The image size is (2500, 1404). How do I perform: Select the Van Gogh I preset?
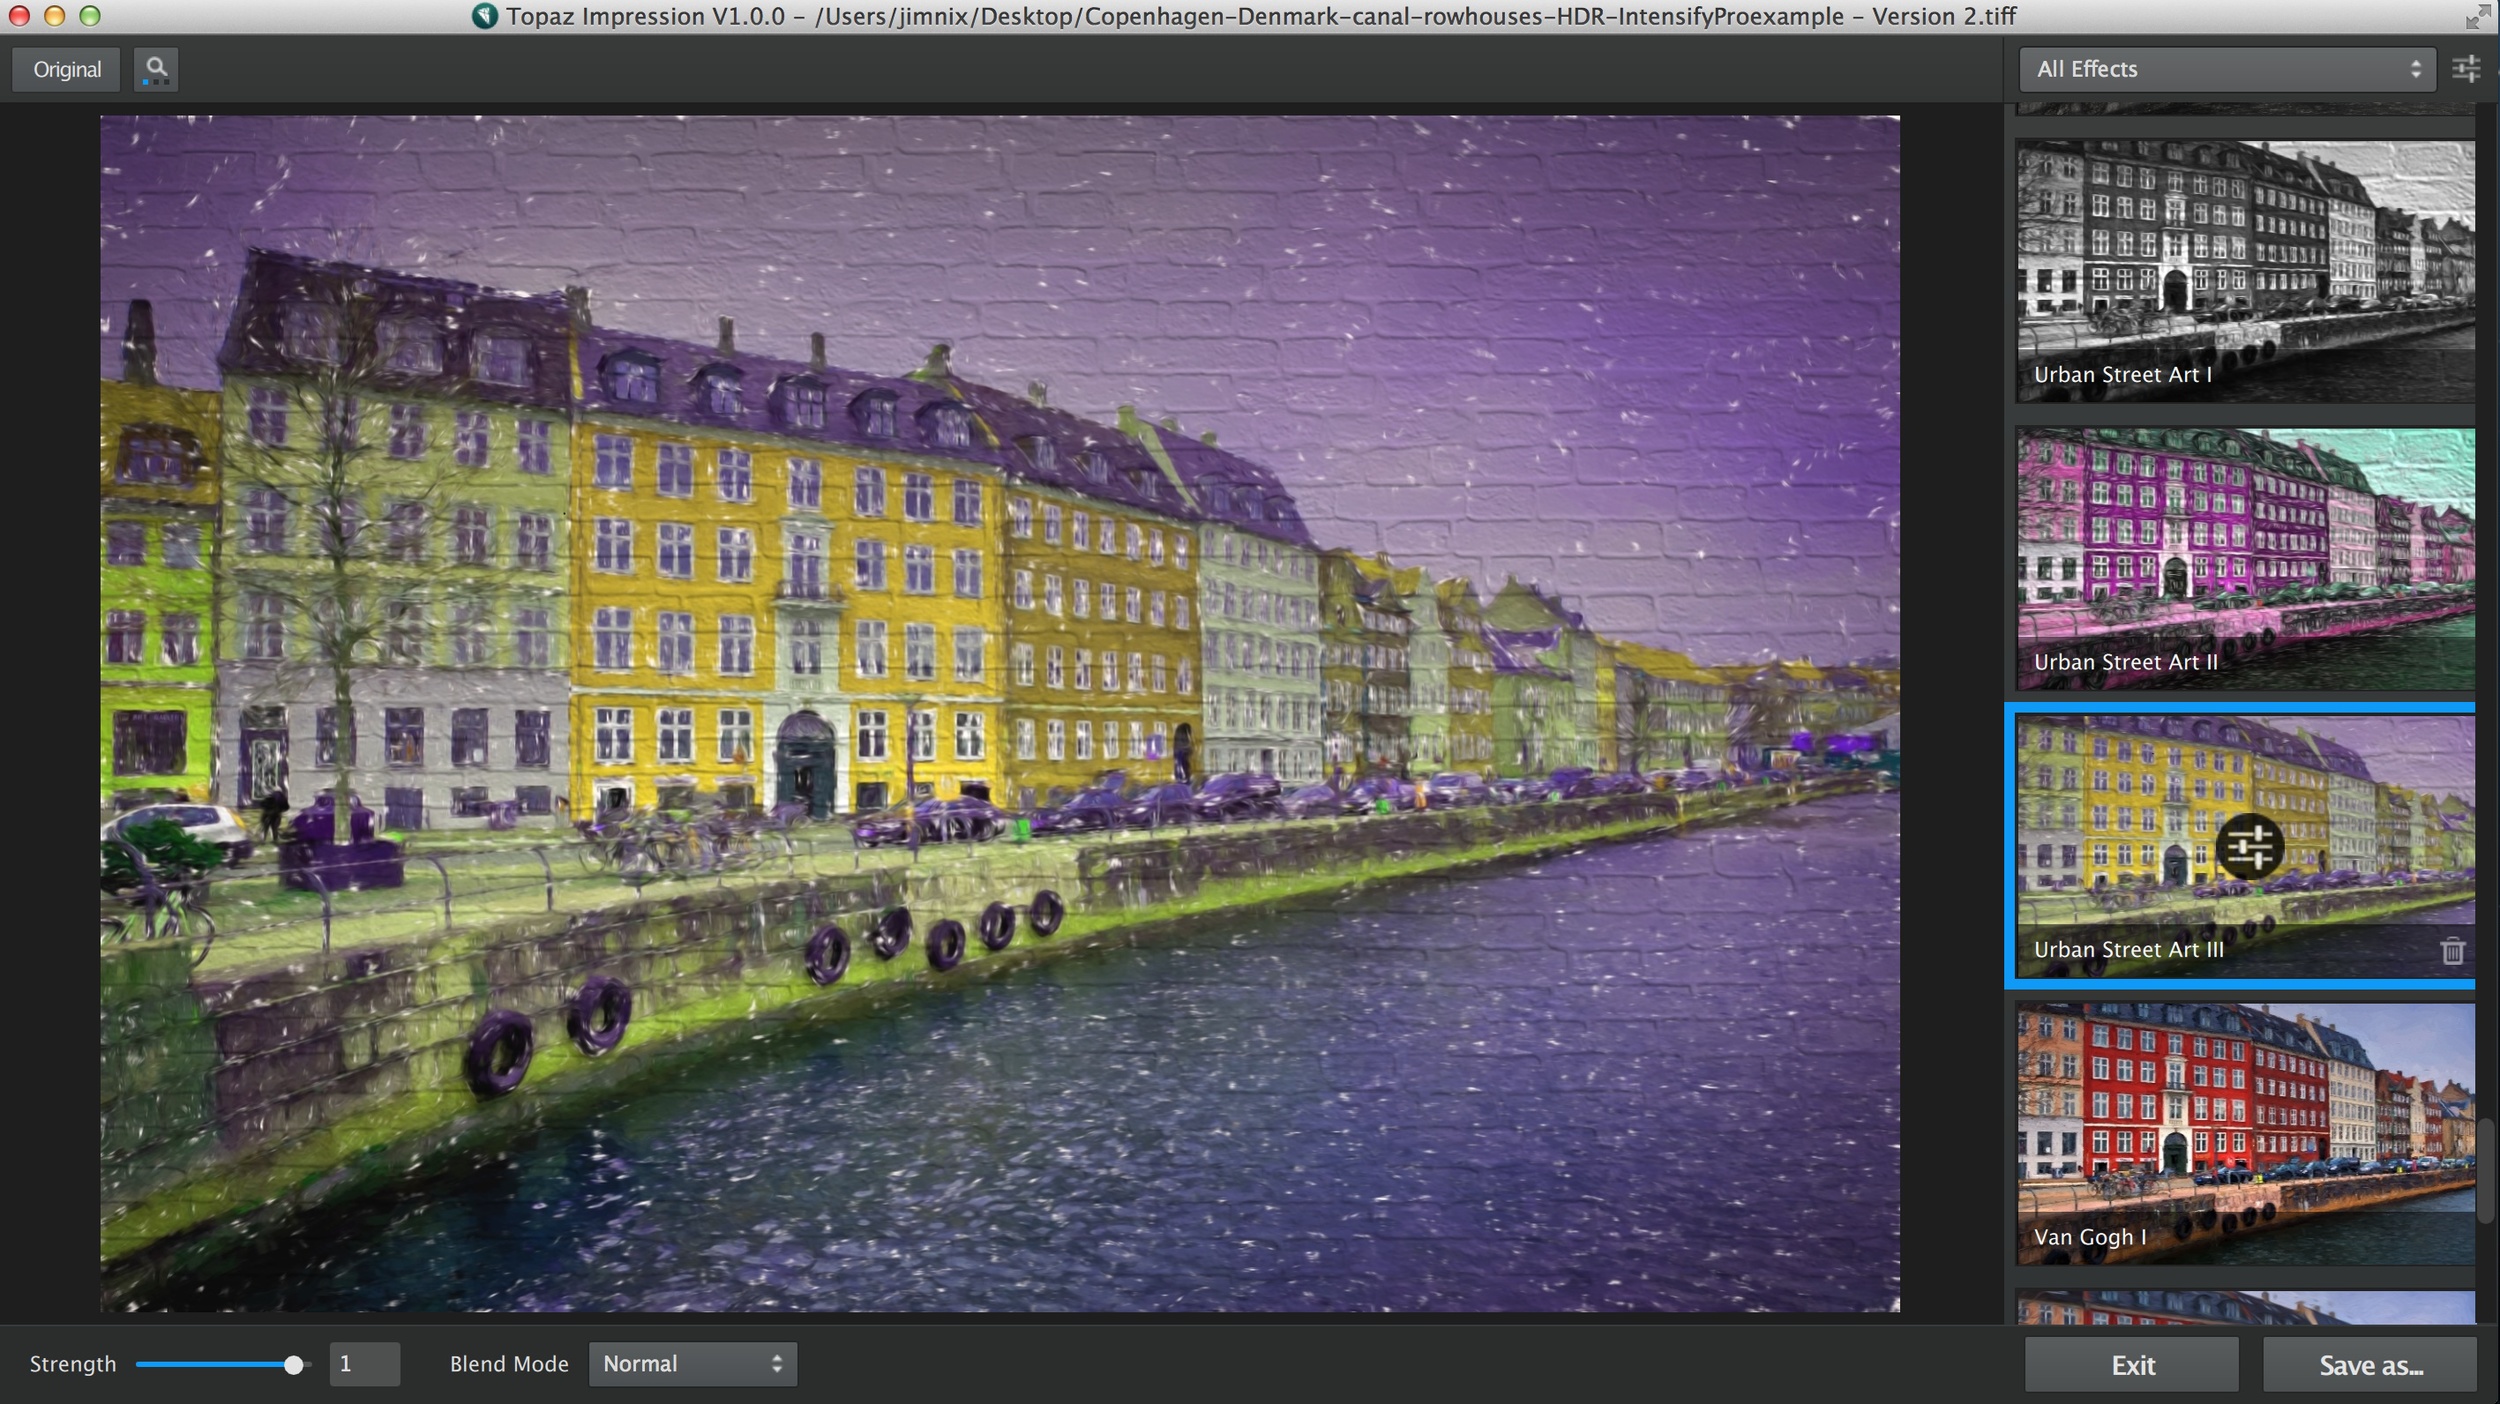coord(2245,1134)
